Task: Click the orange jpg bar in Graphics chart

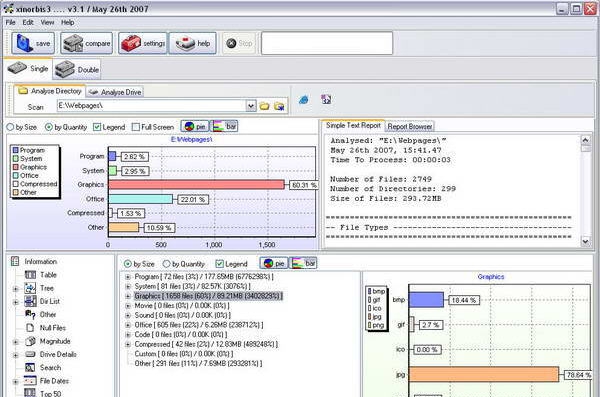Action: coord(484,374)
